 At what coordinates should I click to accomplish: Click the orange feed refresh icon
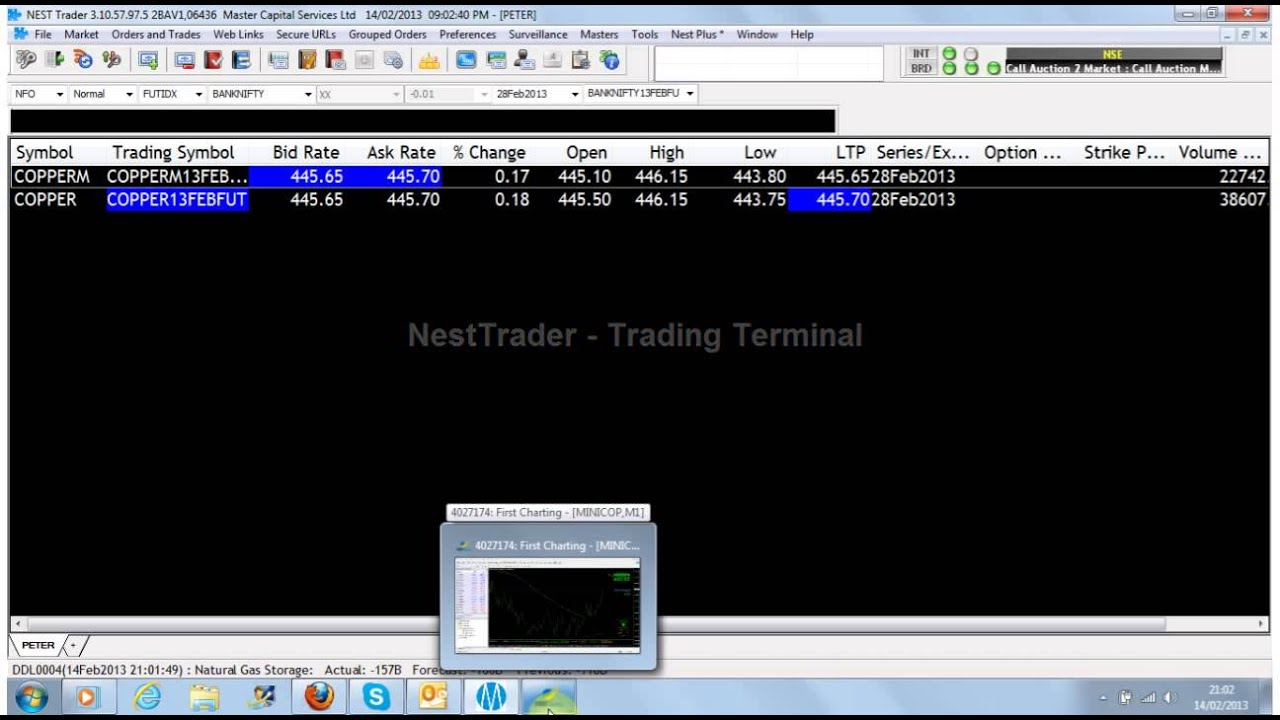(83, 60)
